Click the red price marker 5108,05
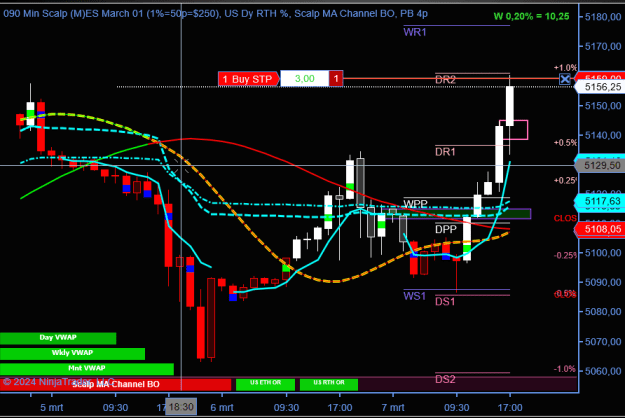625x418 pixels. [x=602, y=229]
